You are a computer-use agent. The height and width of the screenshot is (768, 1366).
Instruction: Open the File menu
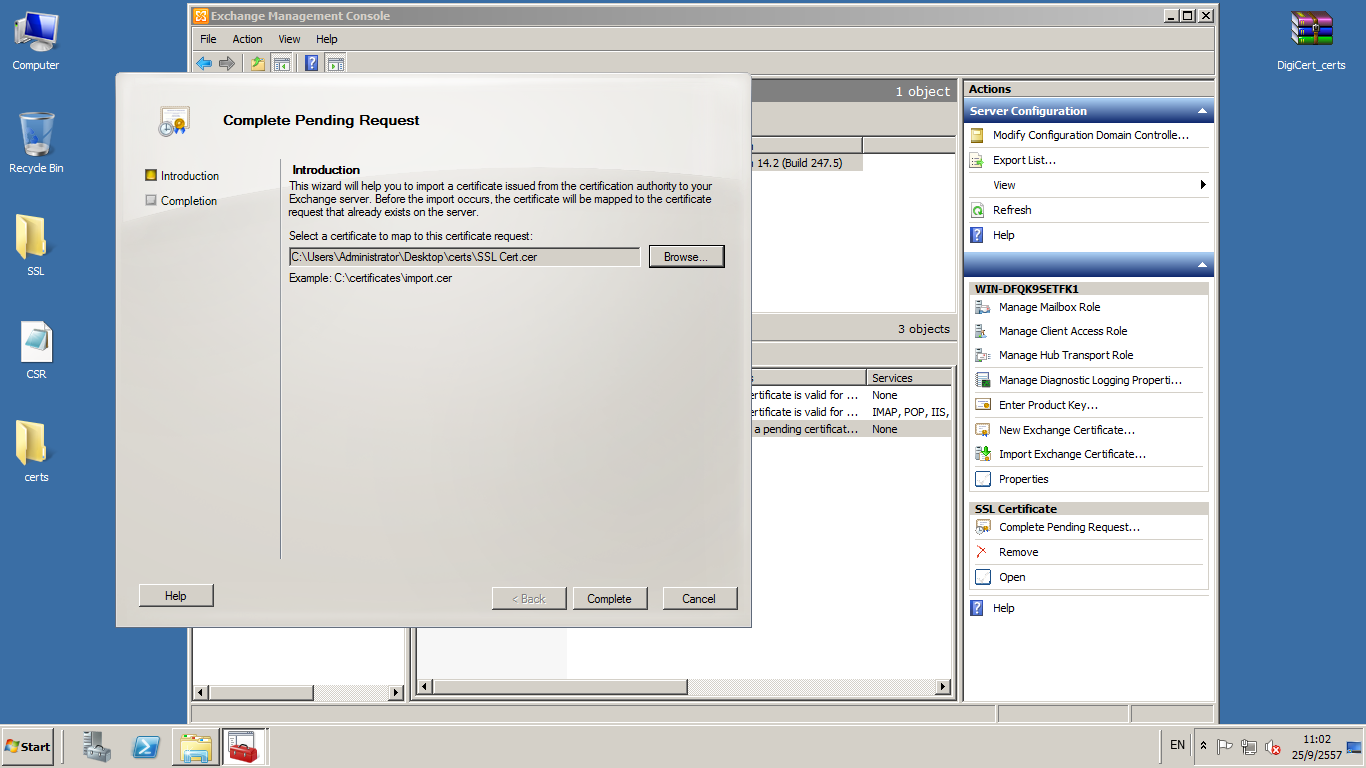pyautogui.click(x=208, y=39)
